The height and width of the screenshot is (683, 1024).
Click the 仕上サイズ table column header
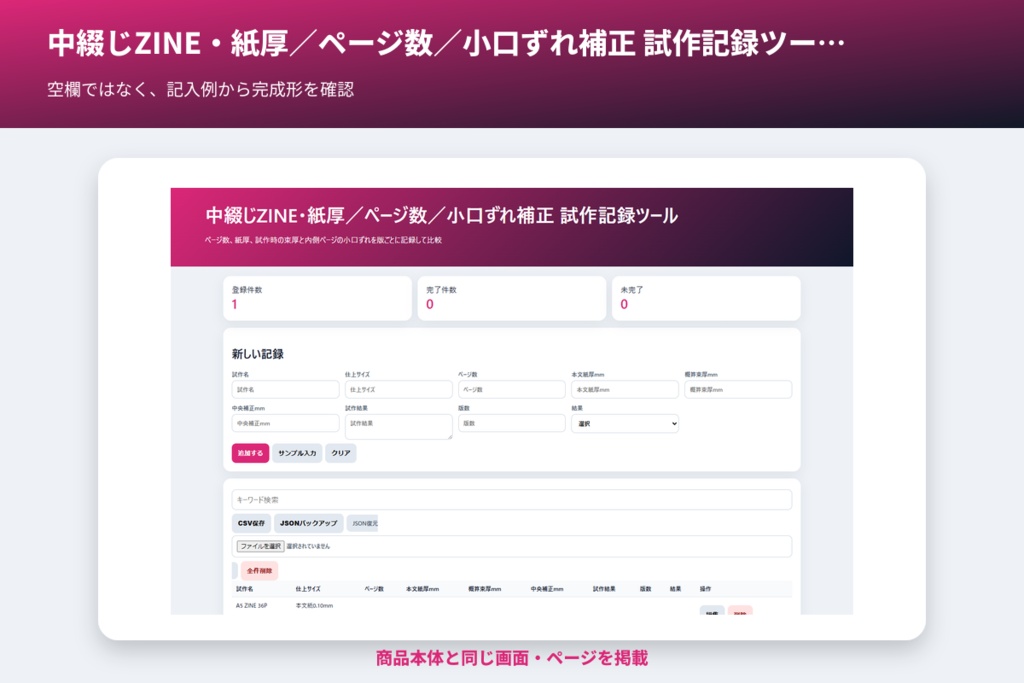coord(308,589)
